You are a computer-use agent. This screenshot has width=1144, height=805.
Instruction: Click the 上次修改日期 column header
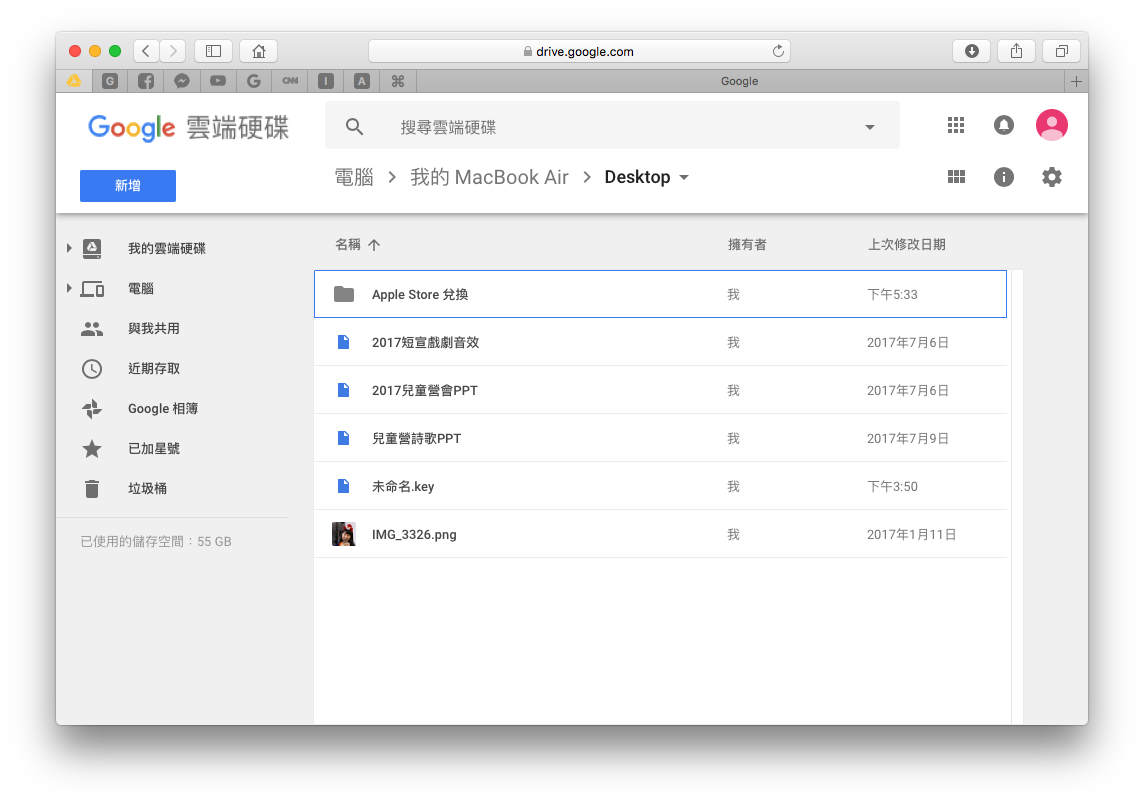point(906,244)
